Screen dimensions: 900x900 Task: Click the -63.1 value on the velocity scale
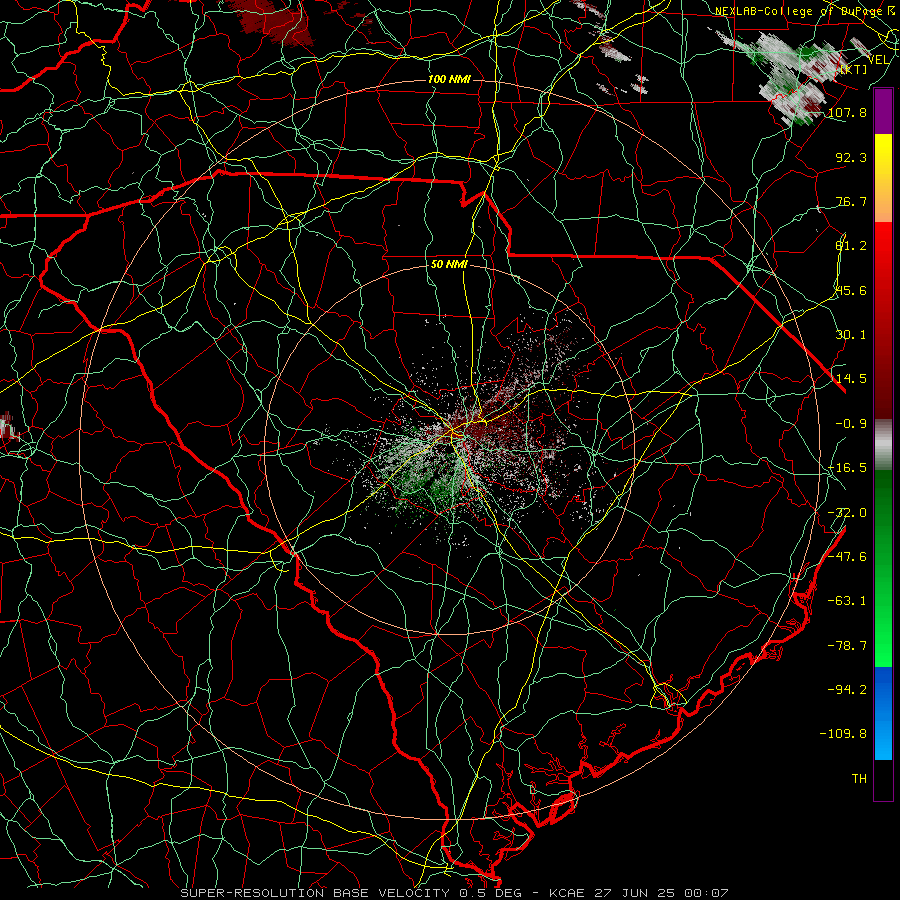click(847, 601)
